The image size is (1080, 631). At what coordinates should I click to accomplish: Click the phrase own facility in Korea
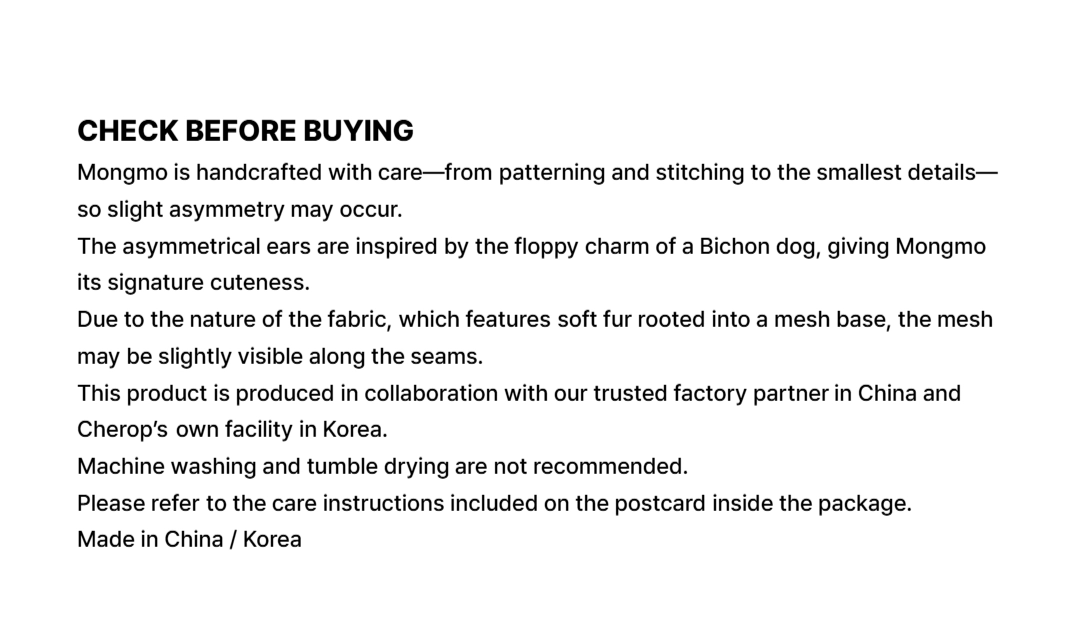tap(281, 430)
